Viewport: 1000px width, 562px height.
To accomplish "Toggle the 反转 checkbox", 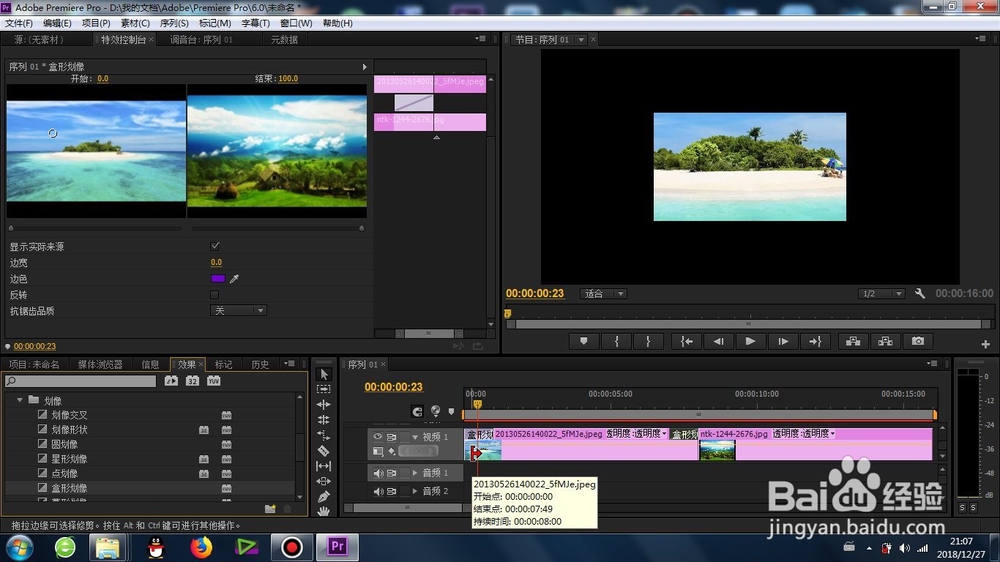I will pyautogui.click(x=215, y=295).
